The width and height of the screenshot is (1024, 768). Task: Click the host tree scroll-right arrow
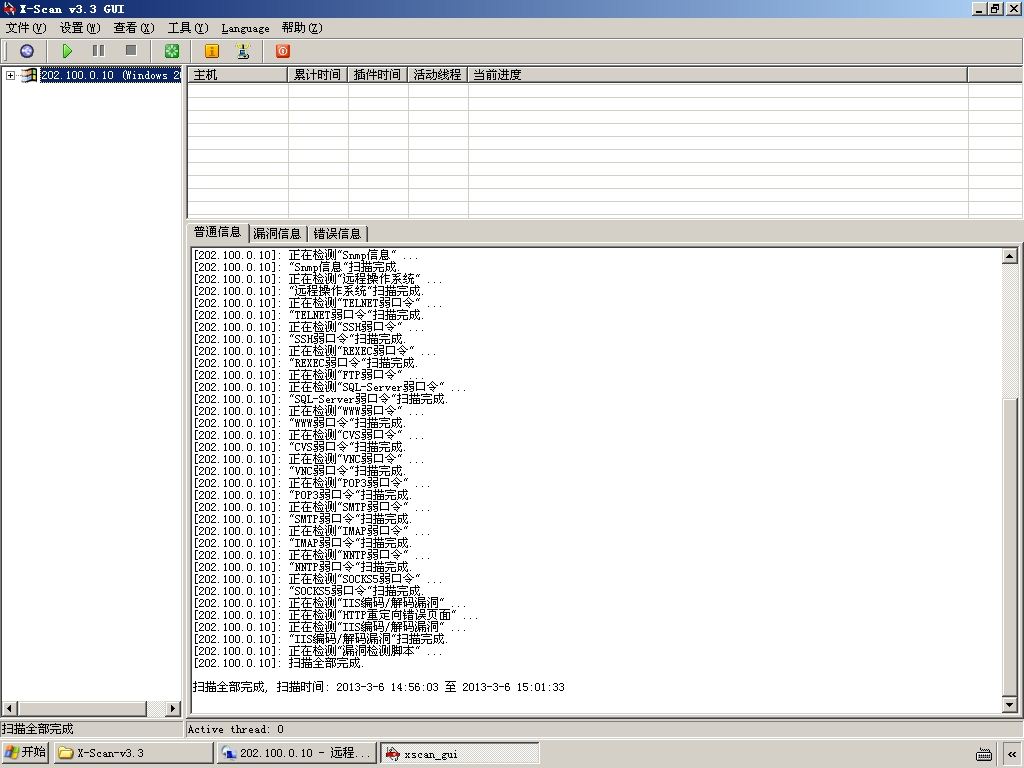[173, 709]
